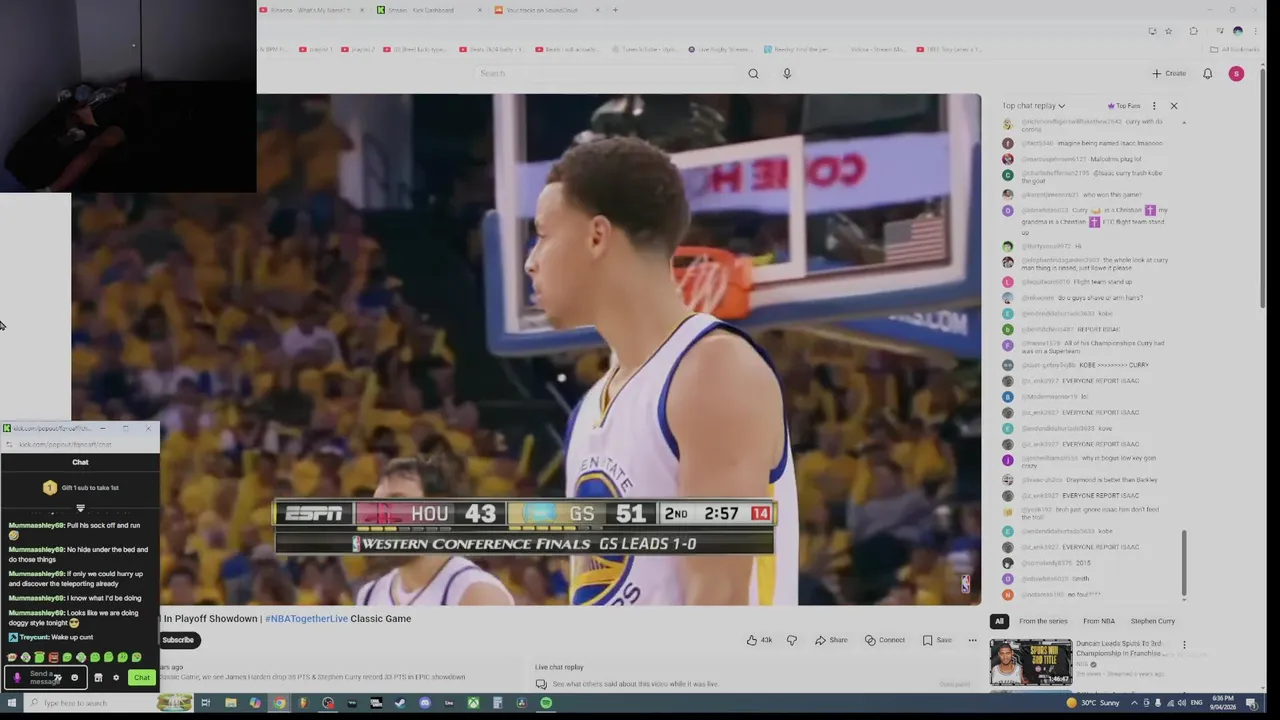The image size is (1280, 720).
Task: Share the video using the Share button
Action: [x=831, y=640]
